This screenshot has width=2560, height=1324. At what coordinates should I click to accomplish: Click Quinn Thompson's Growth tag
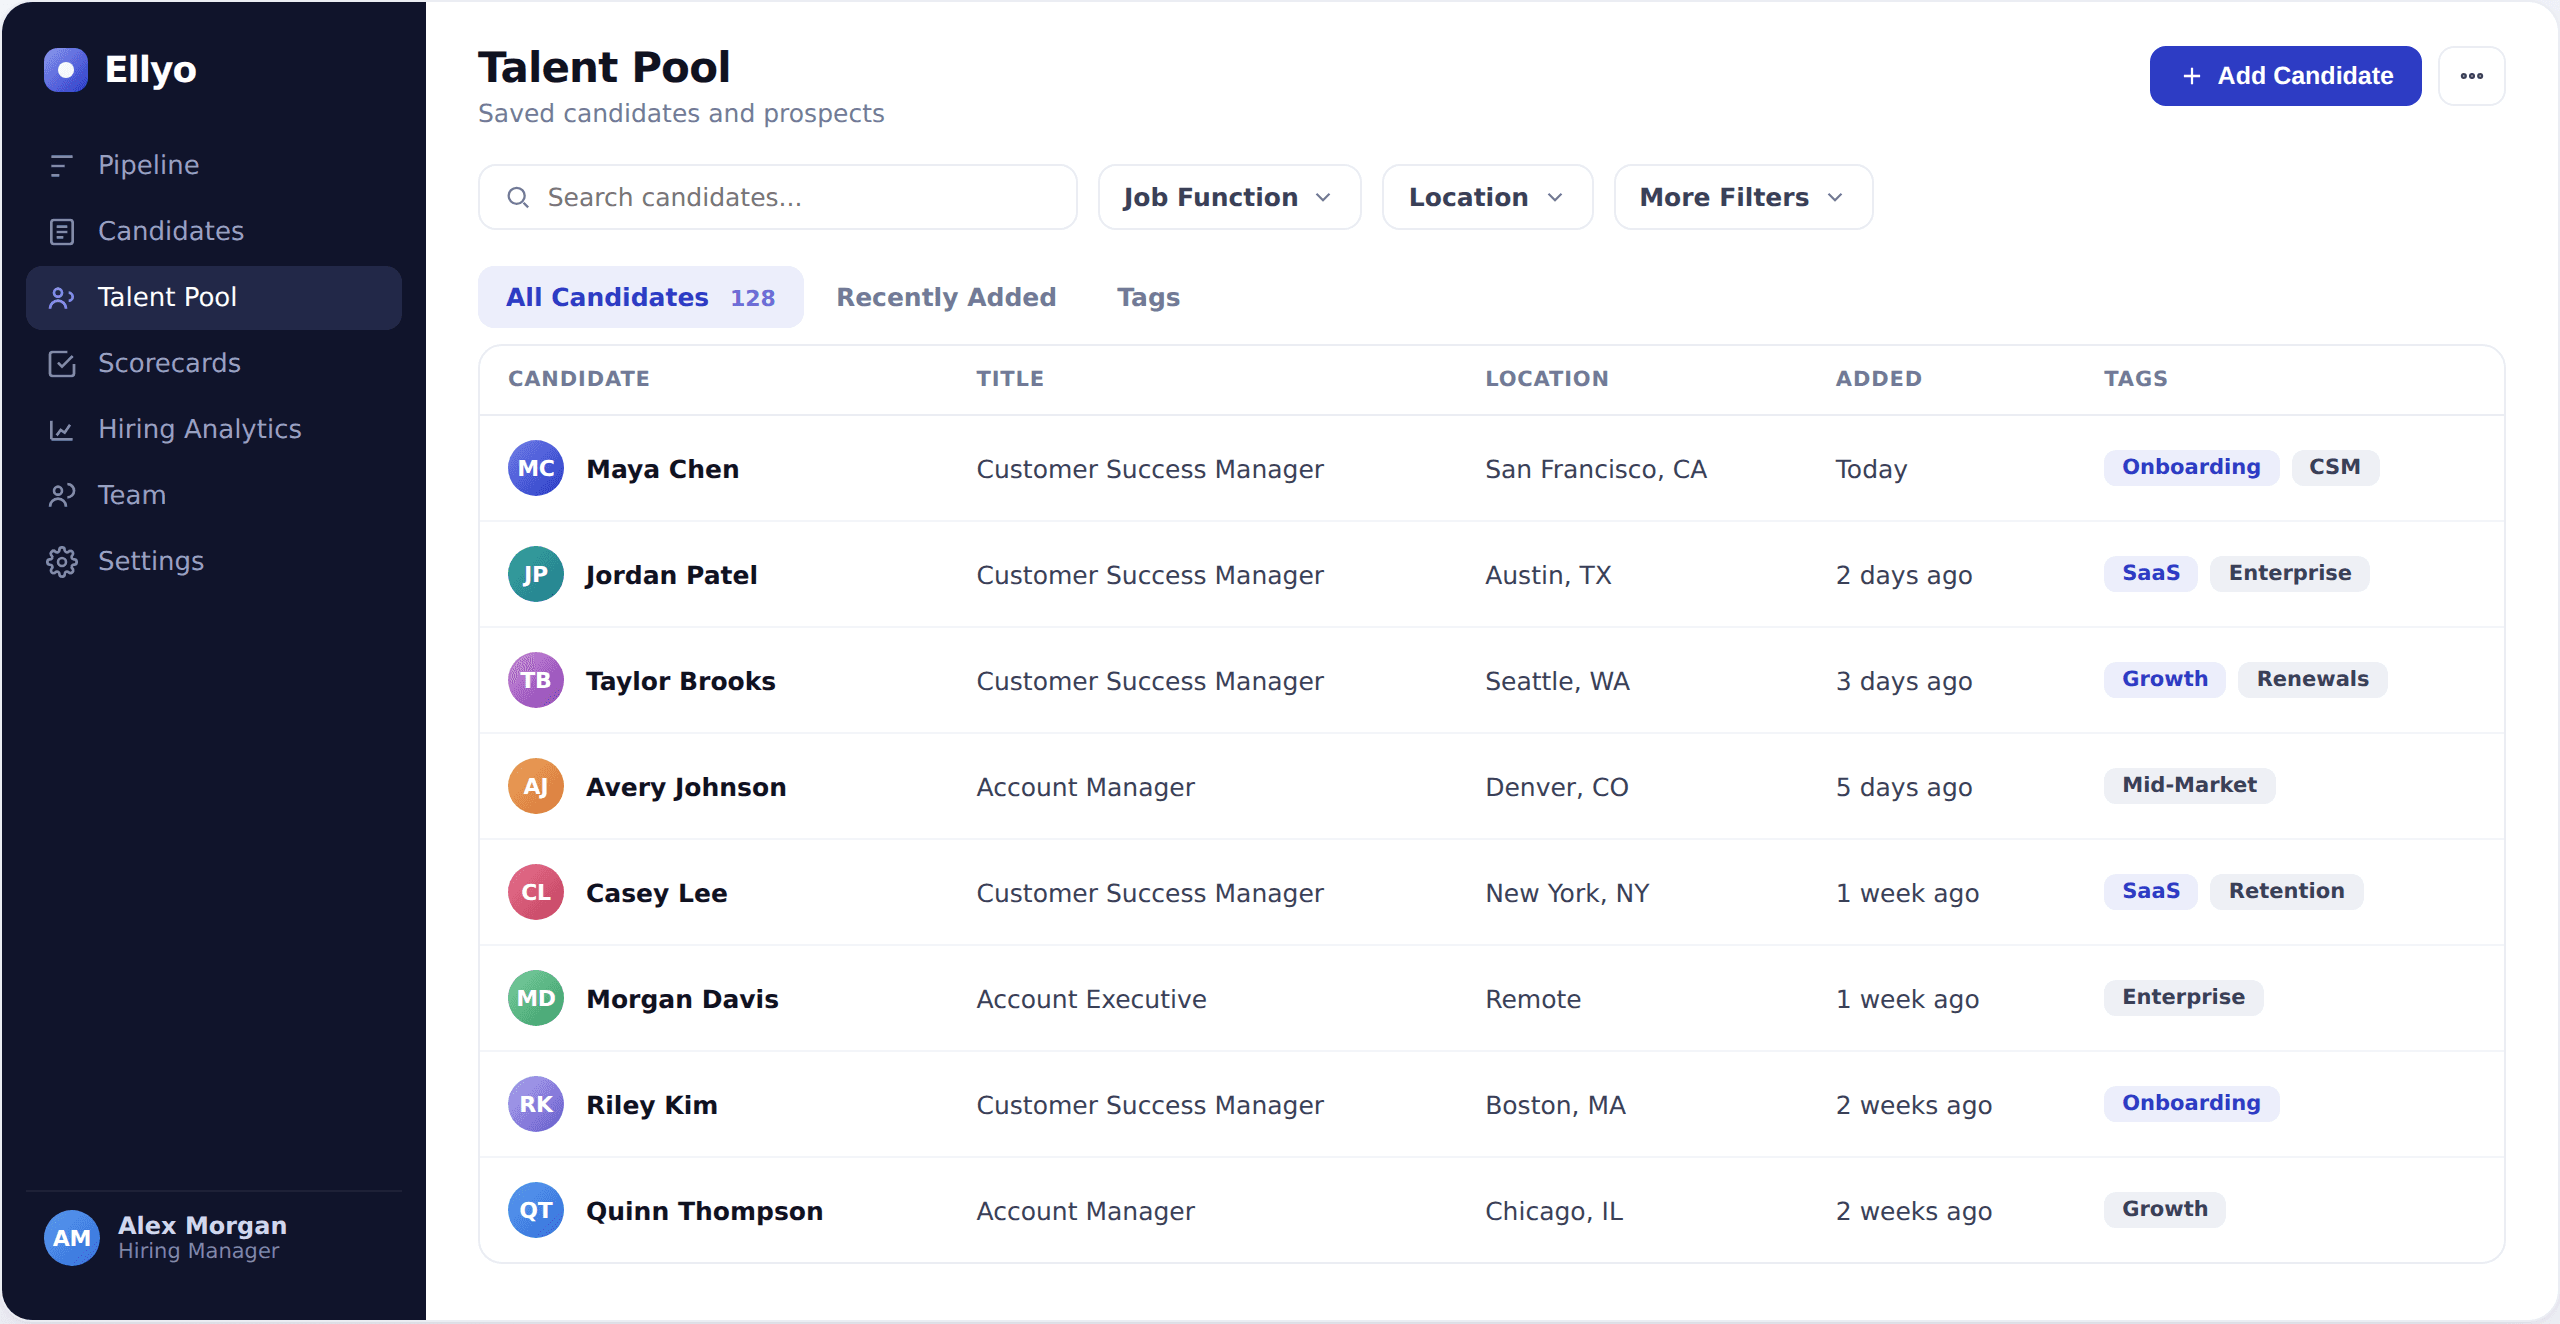click(x=2164, y=1209)
